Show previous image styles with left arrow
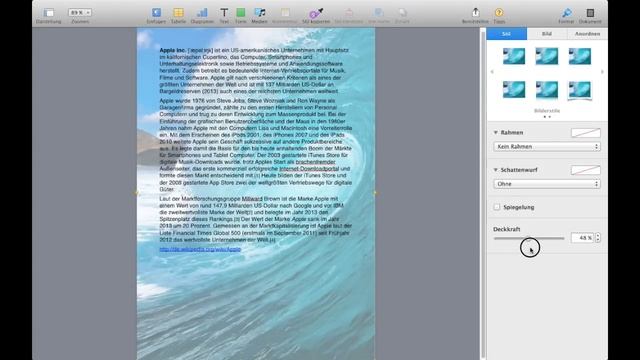This screenshot has width=640, height=360. coord(492,72)
